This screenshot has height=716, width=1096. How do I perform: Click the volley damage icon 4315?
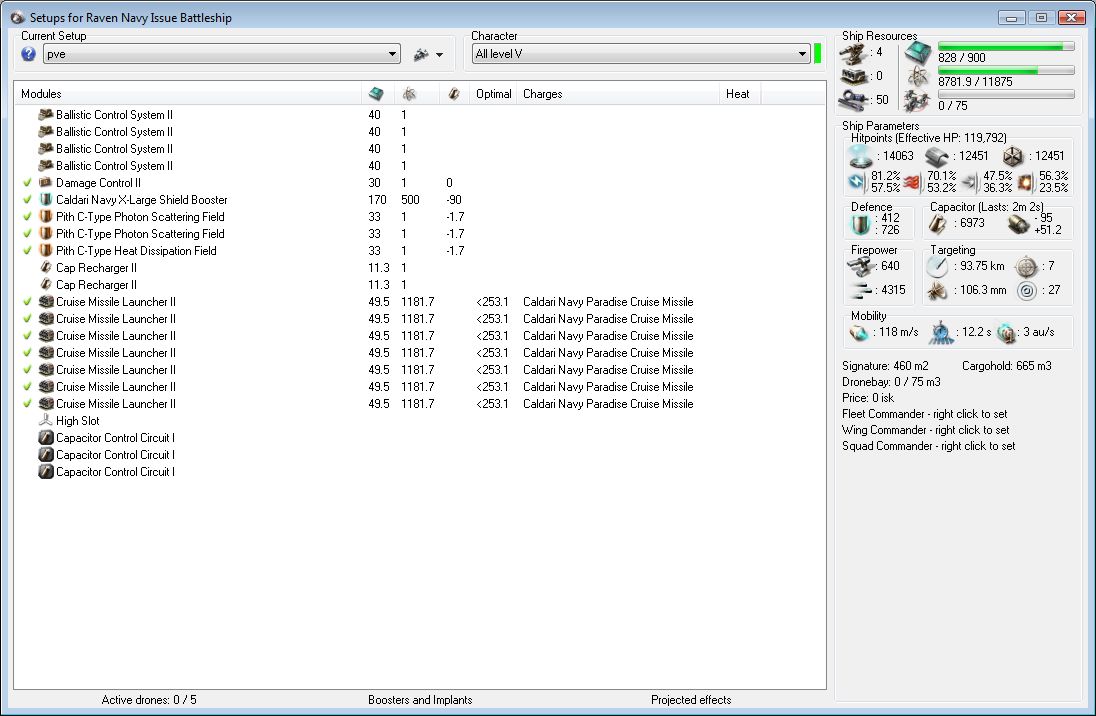(860, 290)
